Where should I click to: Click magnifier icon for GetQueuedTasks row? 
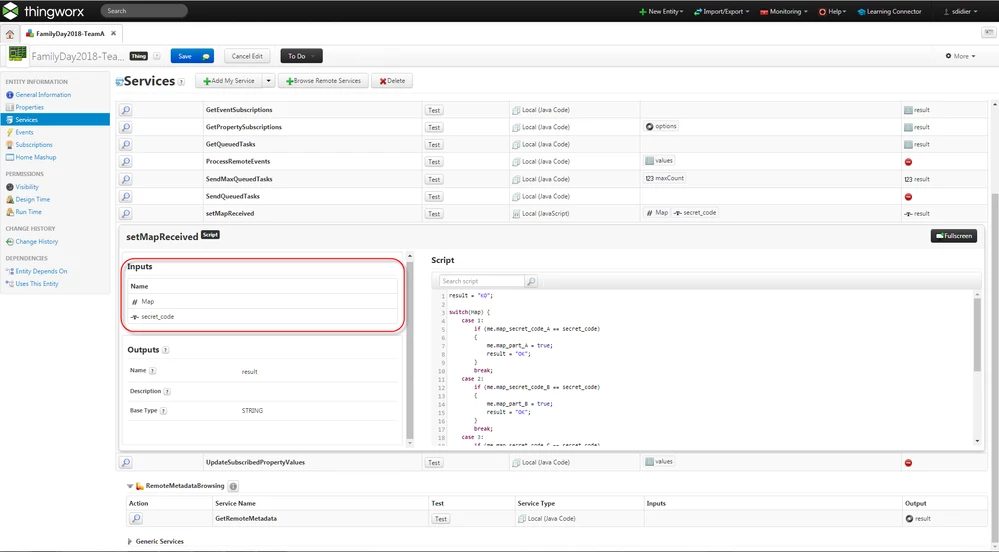(126, 145)
